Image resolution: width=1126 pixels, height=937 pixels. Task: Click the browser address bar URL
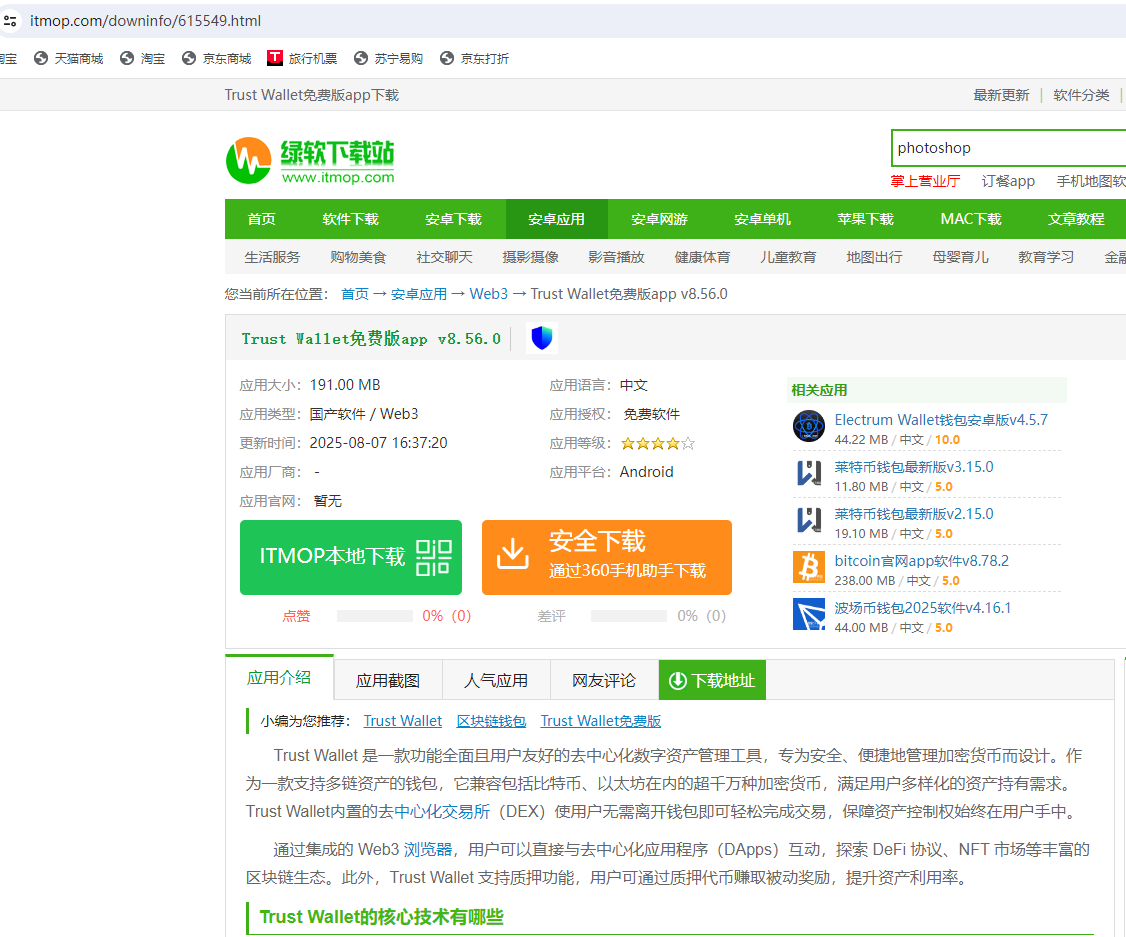146,21
